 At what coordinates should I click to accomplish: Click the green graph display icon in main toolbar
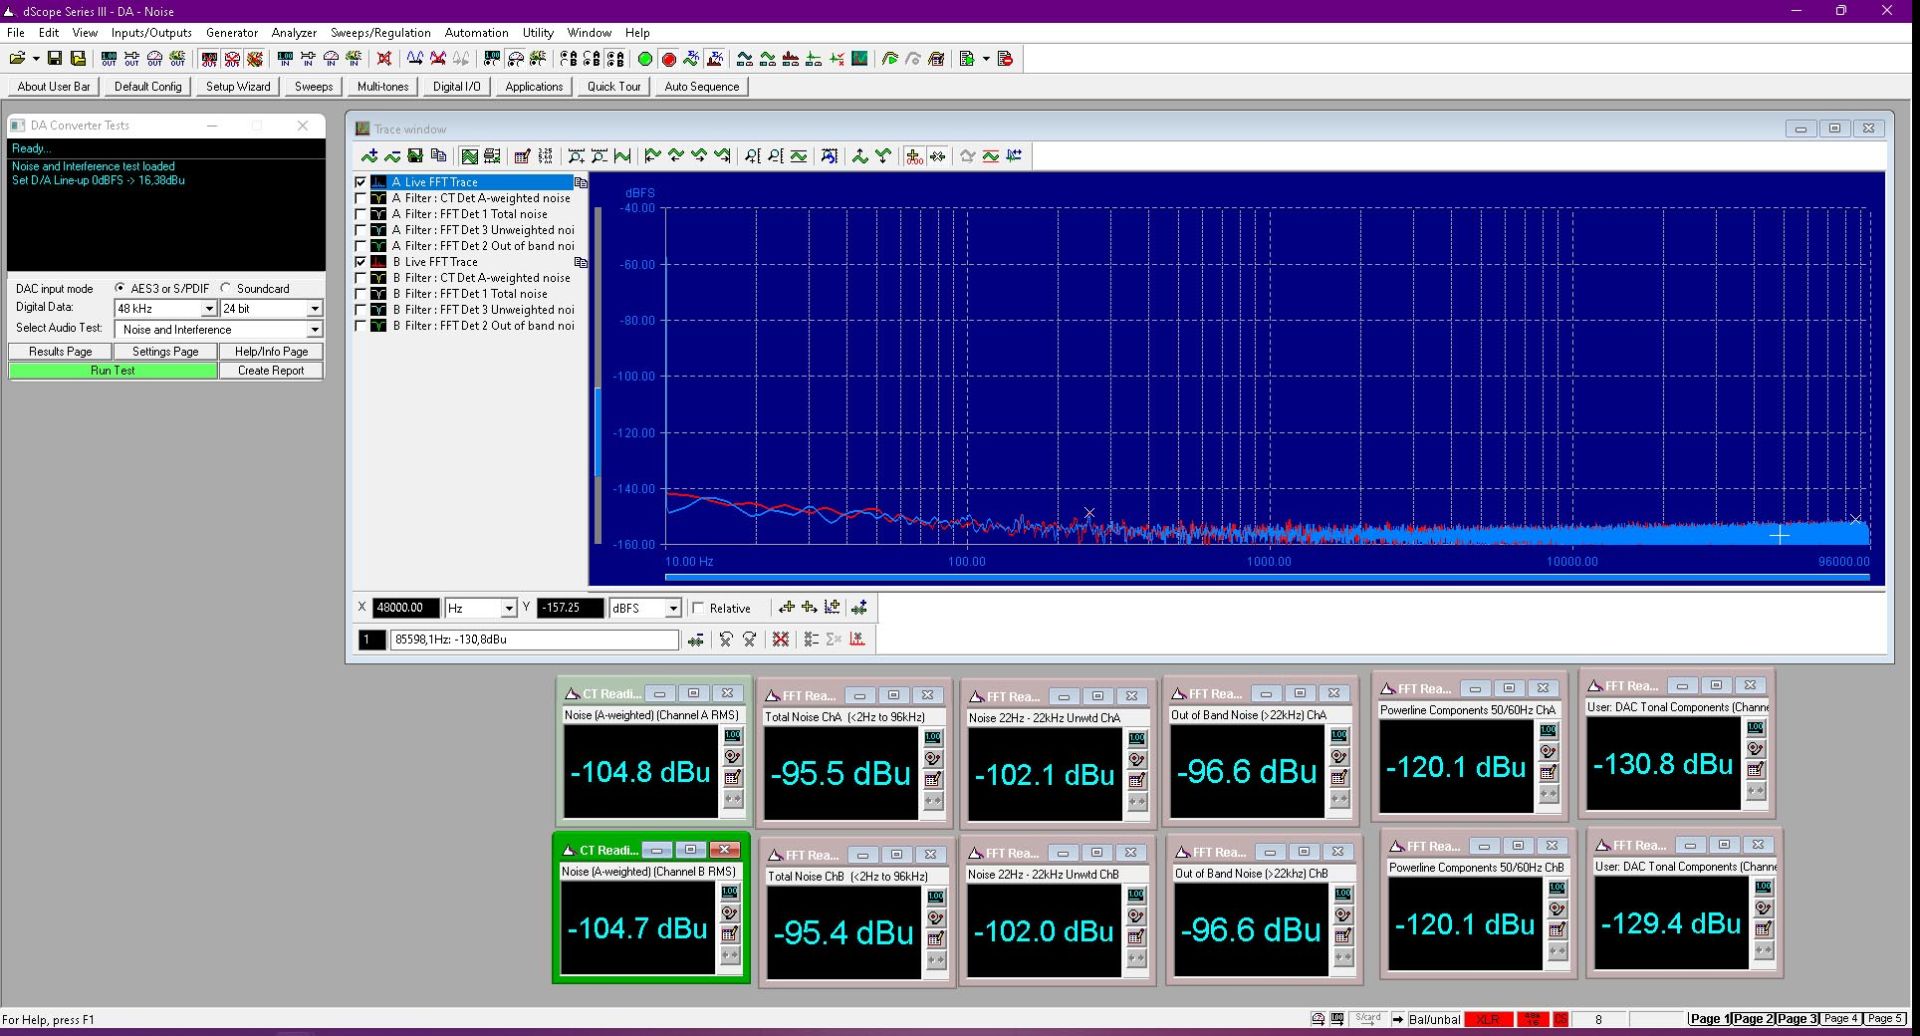point(859,59)
